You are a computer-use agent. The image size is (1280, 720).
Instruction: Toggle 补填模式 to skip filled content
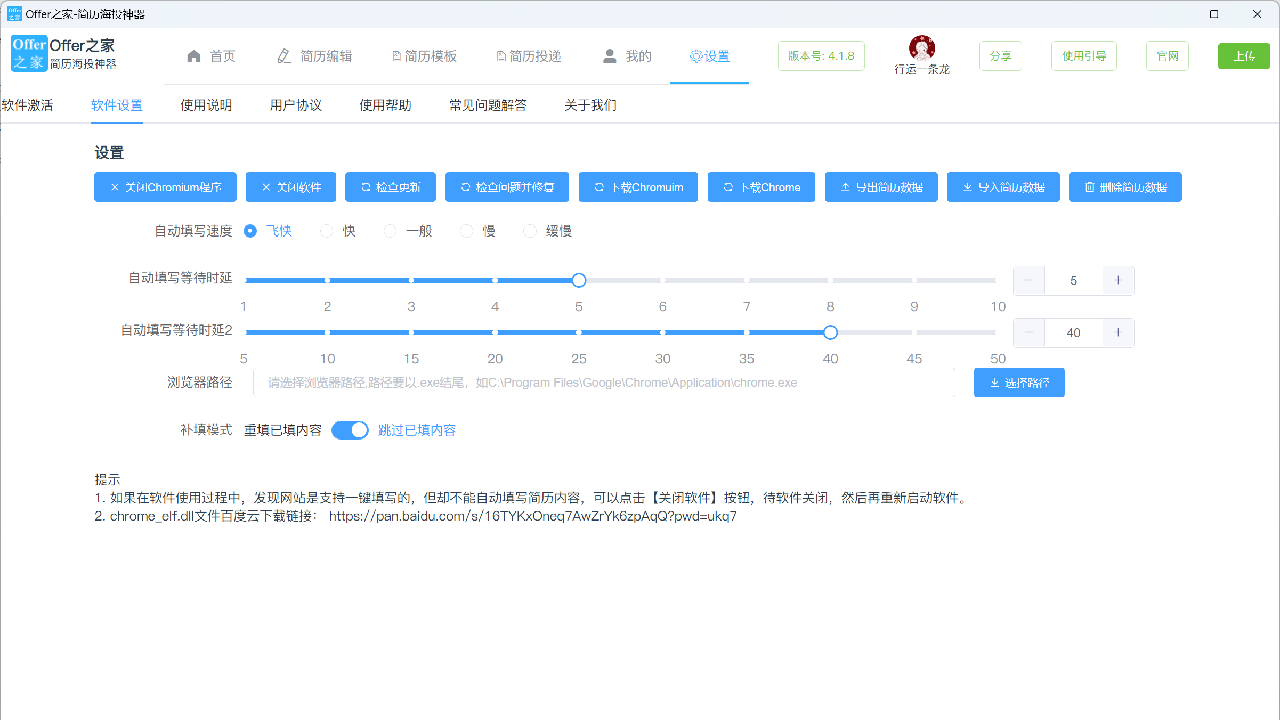click(350, 429)
